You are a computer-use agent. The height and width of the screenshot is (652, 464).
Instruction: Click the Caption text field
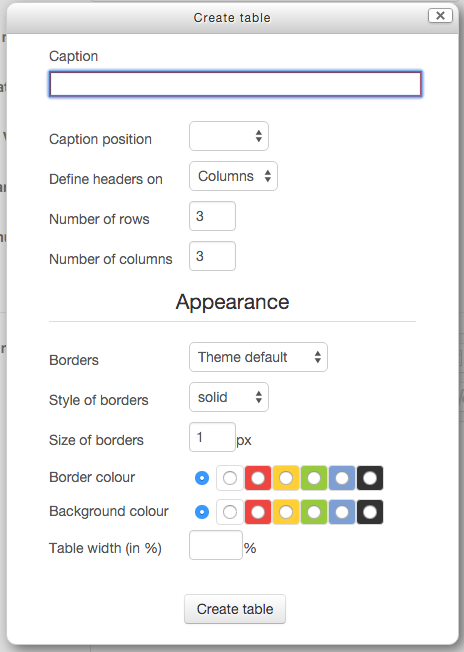point(235,84)
